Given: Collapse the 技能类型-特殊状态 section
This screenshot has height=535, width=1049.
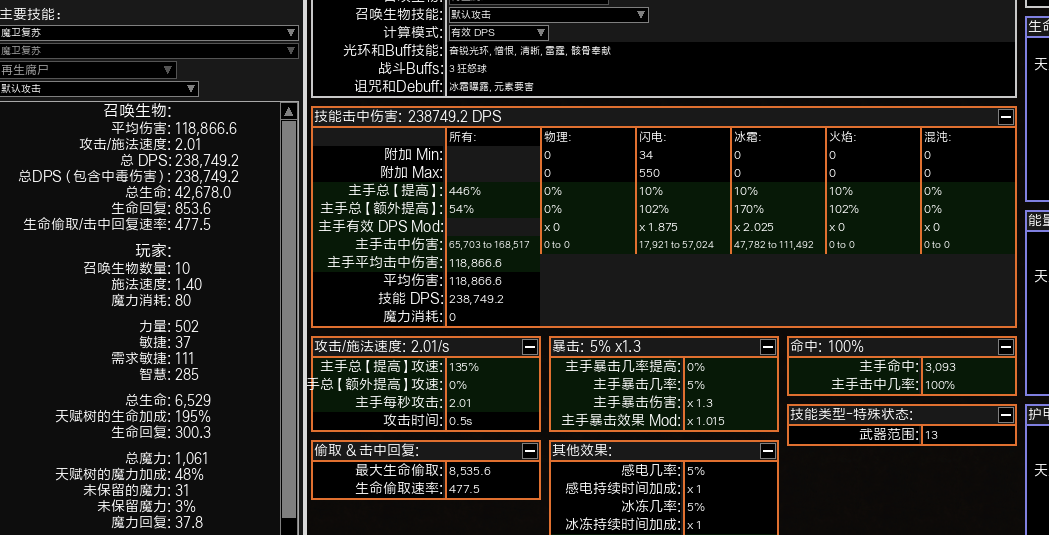Looking at the screenshot, I should click(x=1006, y=415).
